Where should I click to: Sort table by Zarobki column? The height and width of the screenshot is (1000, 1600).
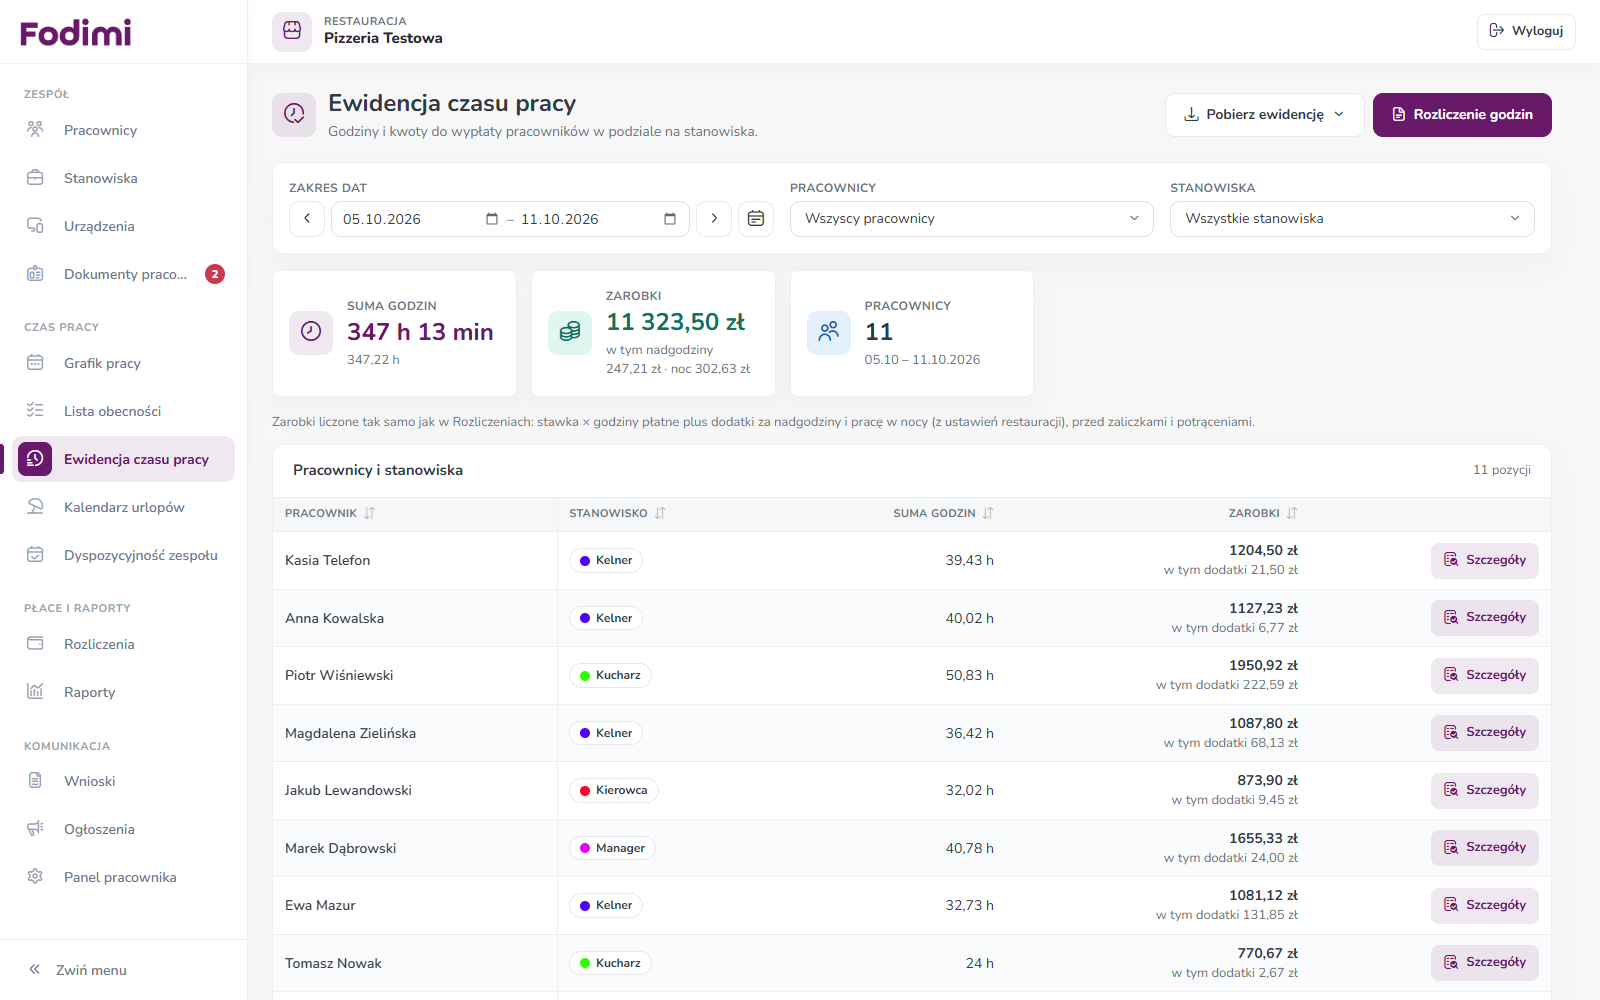(1263, 513)
